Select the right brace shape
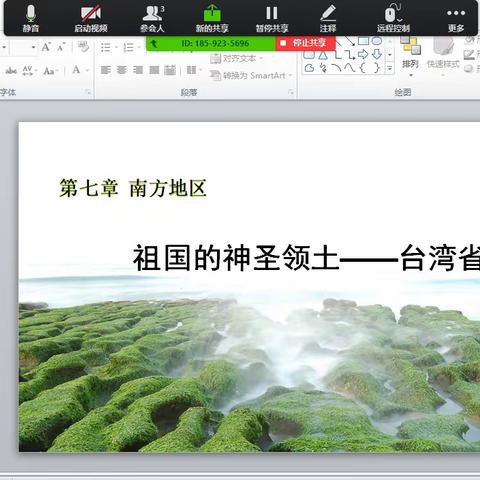Image resolution: width=480 pixels, height=480 pixels. point(377,68)
